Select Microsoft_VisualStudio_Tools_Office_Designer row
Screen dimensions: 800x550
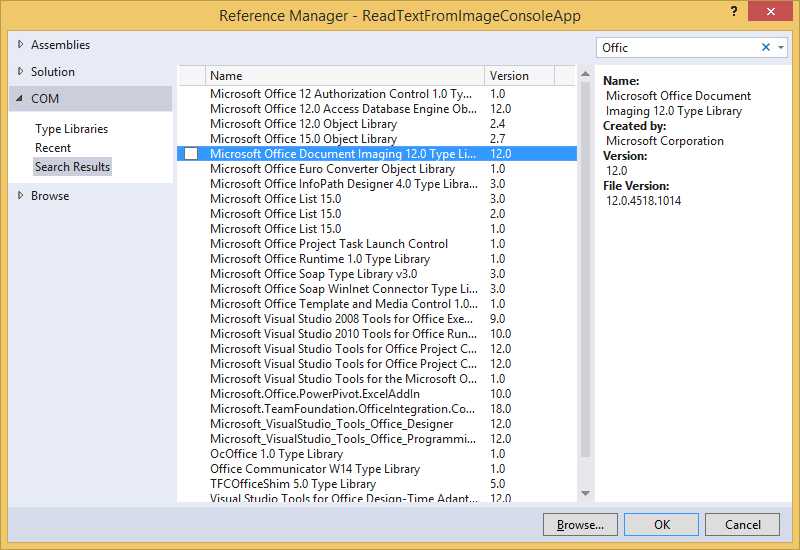pos(377,424)
